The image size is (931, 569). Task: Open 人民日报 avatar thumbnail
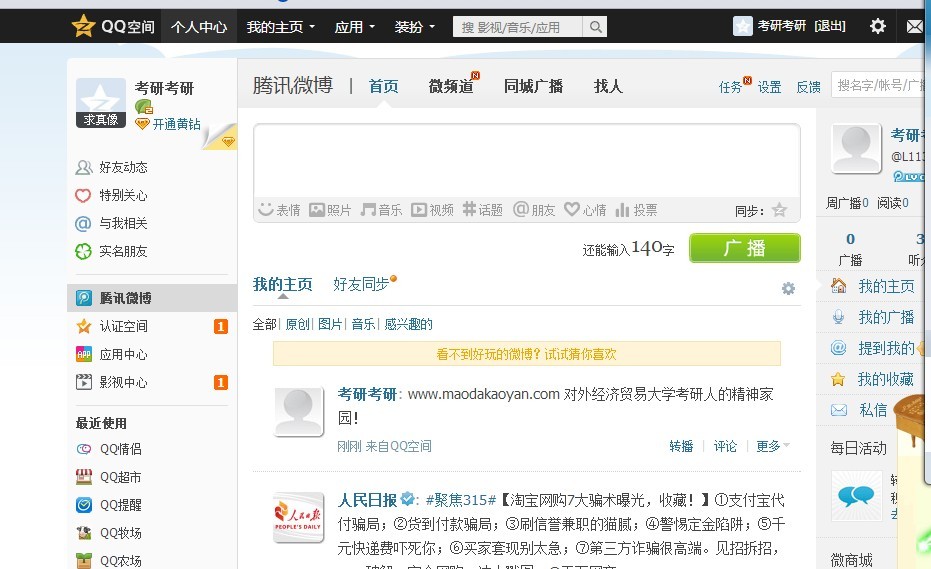tap(298, 517)
